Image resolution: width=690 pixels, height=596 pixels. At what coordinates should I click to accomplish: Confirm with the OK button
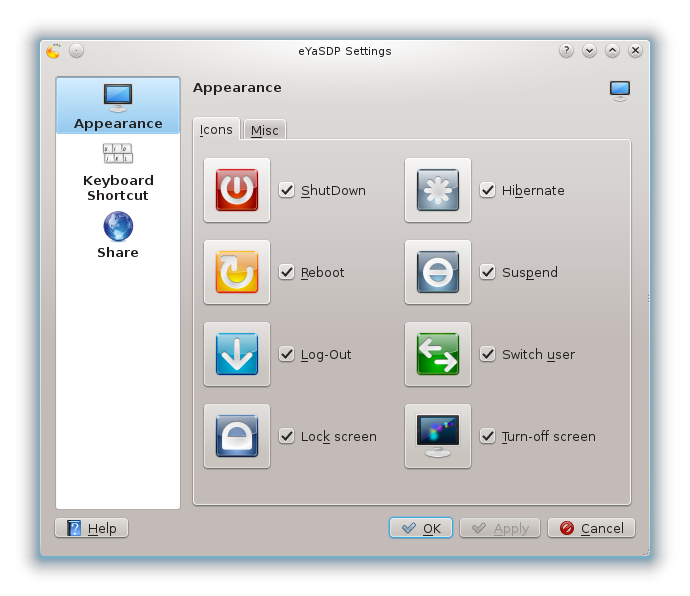[x=421, y=528]
